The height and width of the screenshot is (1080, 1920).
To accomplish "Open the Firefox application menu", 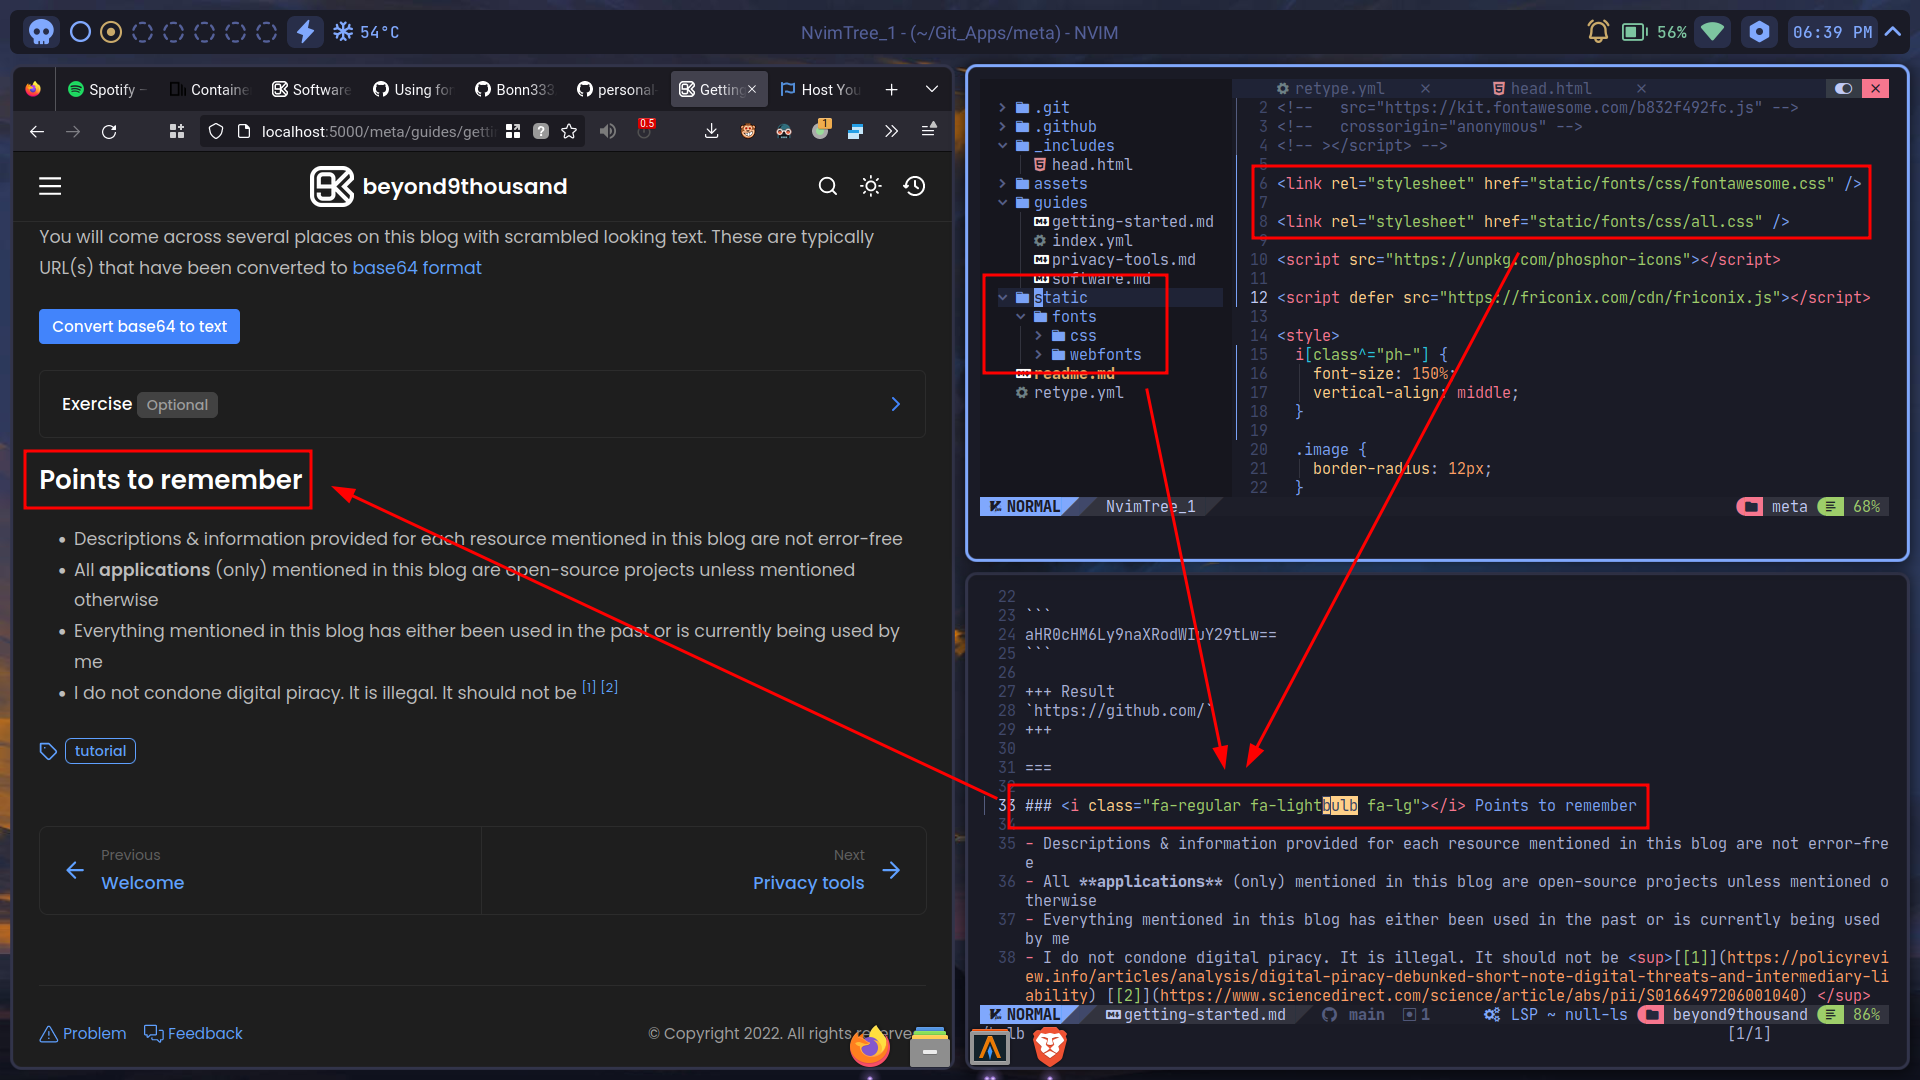I will (929, 131).
